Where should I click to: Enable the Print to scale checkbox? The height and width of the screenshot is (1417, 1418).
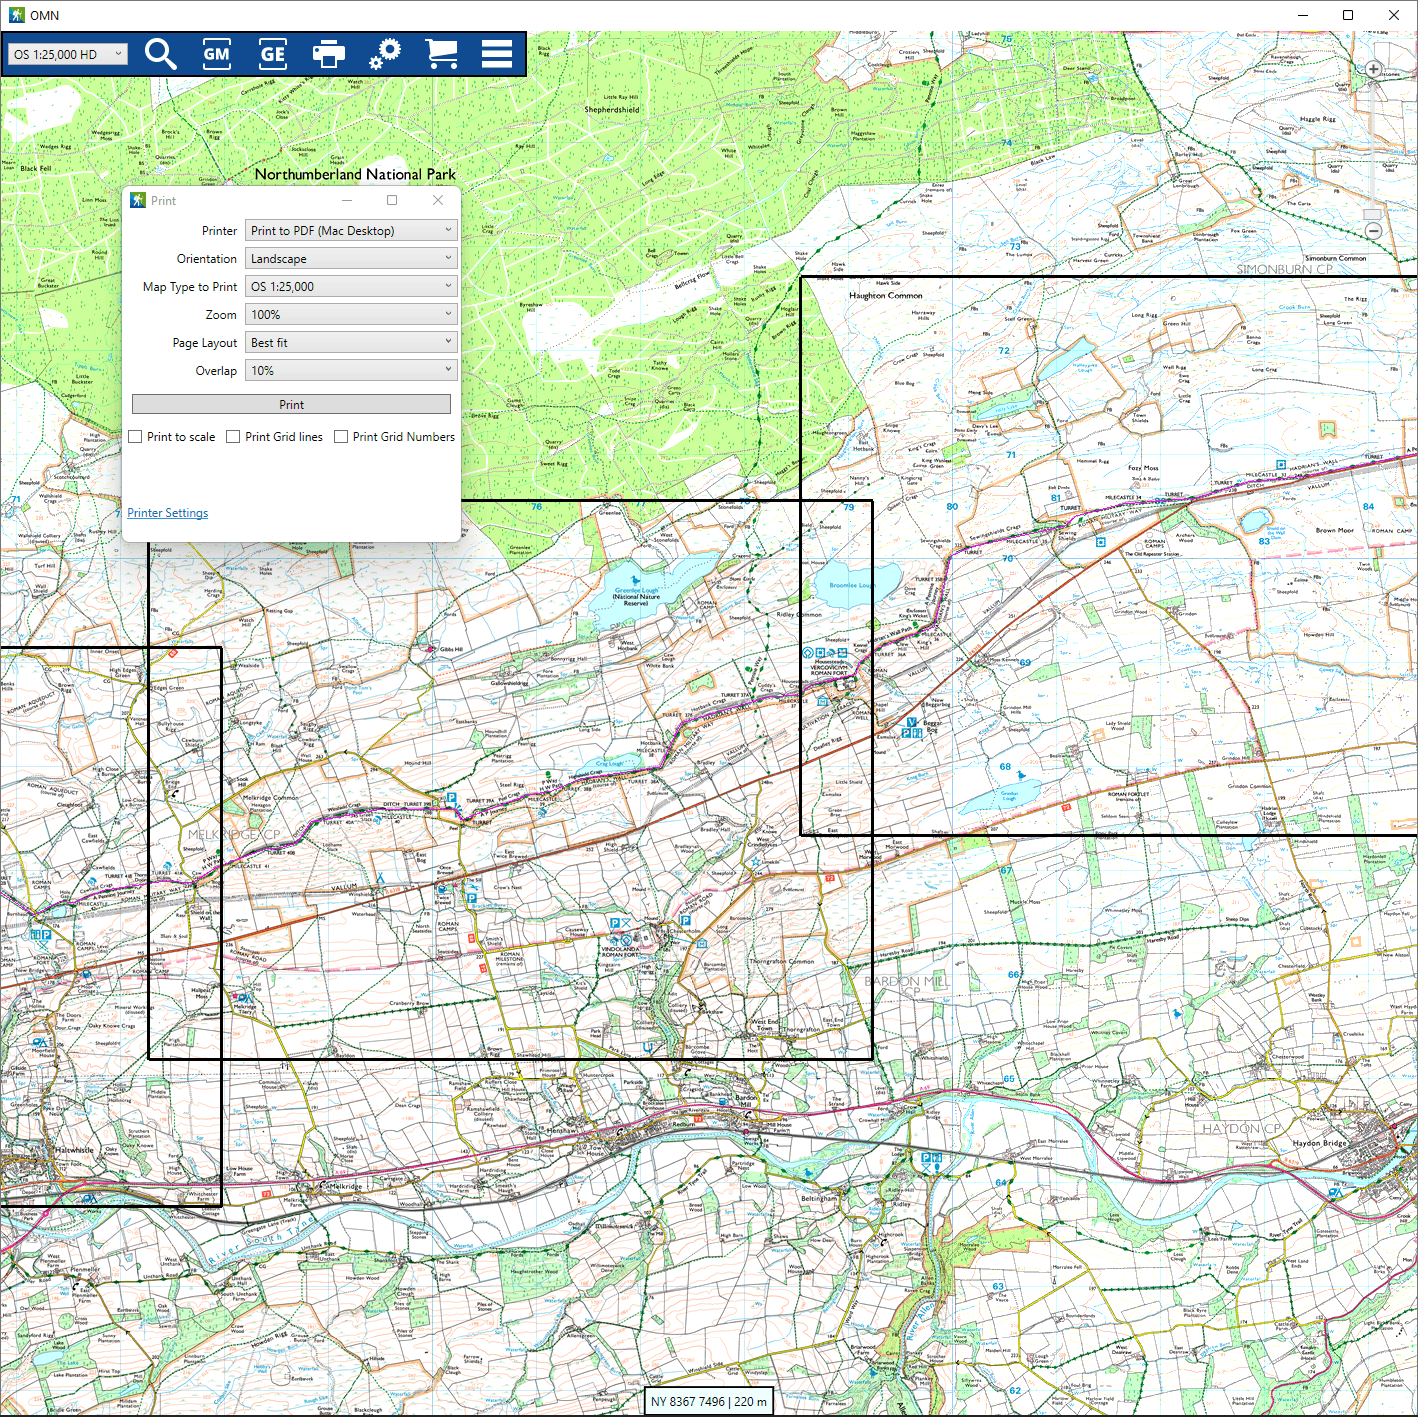(136, 437)
